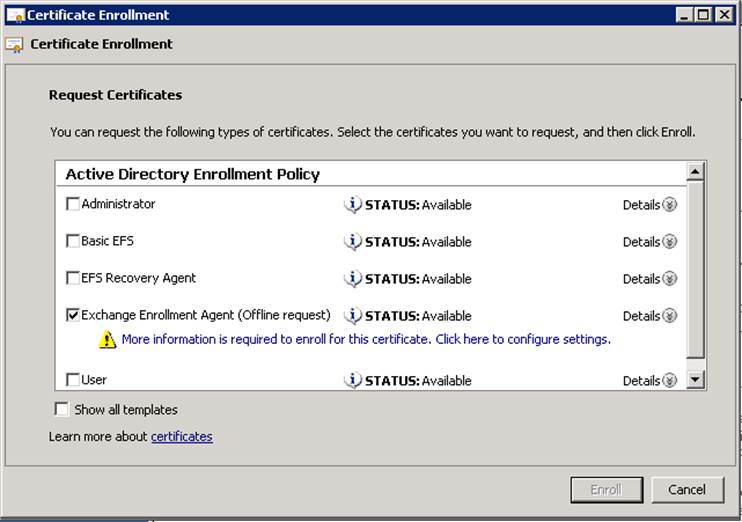Click the Exchange Enrollment Agent status icon
742x522 pixels.
(x=352, y=316)
